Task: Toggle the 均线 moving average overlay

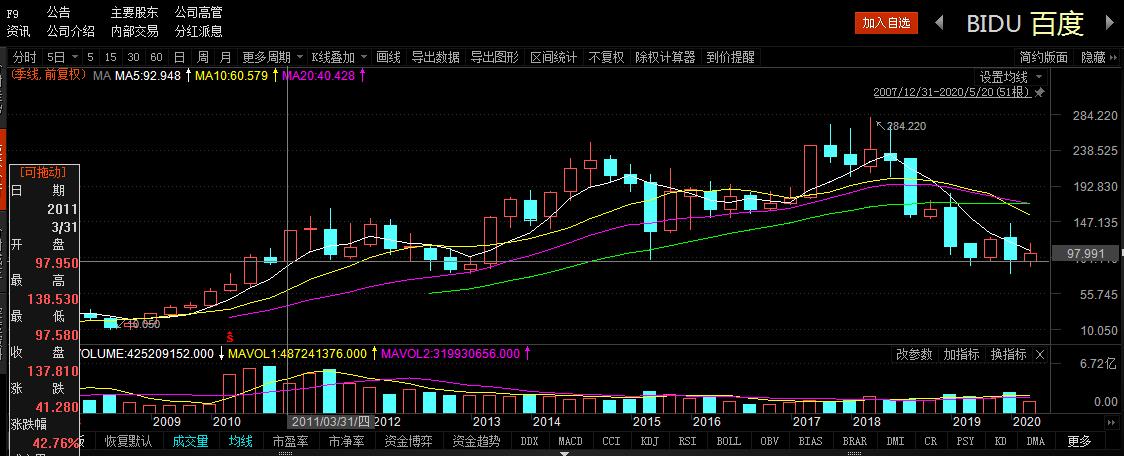Action: (240, 441)
